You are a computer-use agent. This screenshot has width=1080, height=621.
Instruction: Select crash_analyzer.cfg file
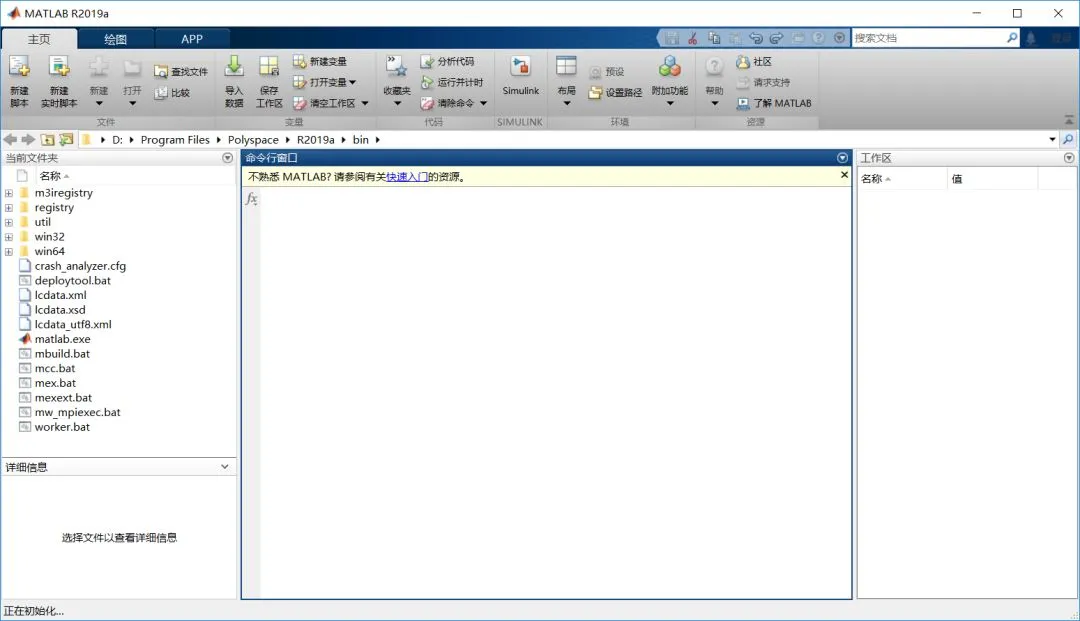(x=80, y=266)
